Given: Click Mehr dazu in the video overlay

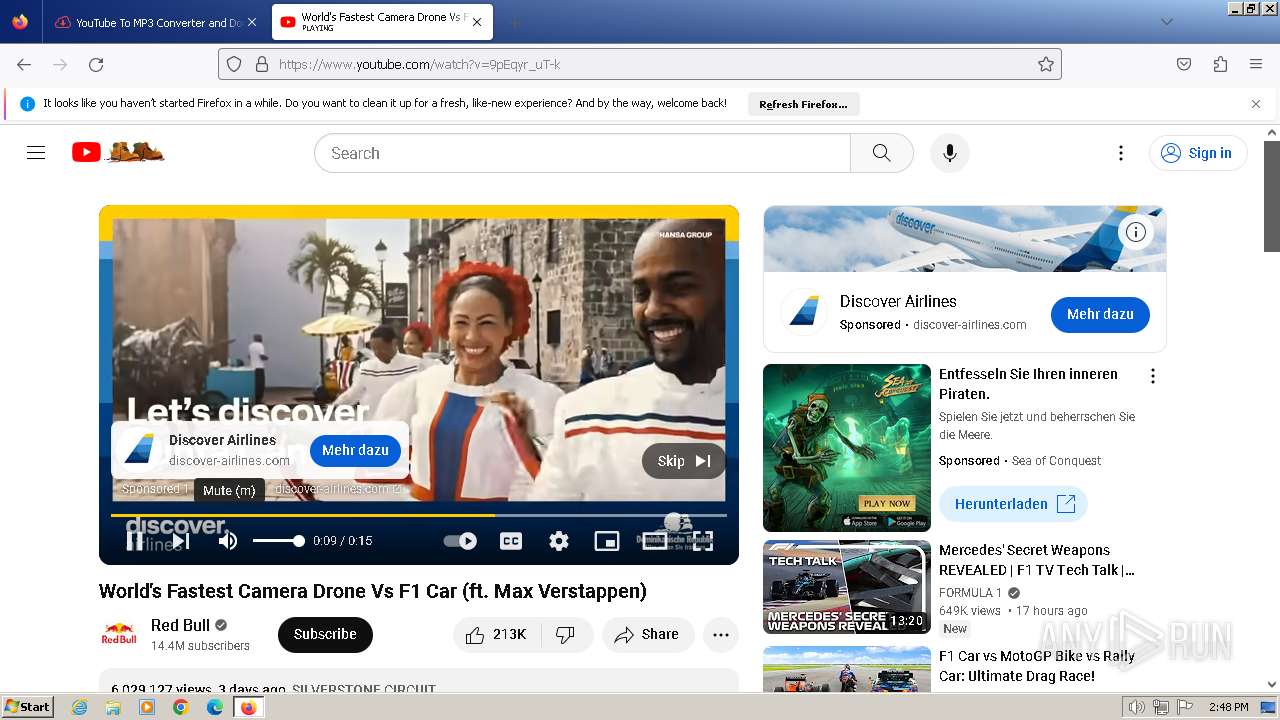Looking at the screenshot, I should (355, 451).
